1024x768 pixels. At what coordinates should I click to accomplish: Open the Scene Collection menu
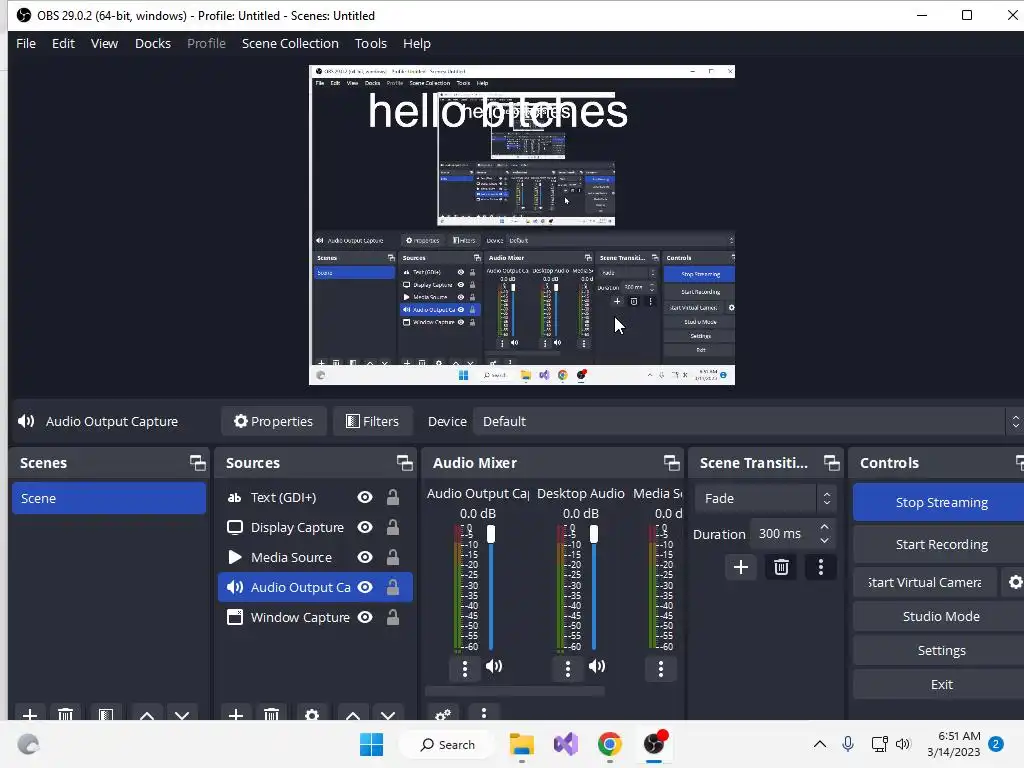(x=290, y=44)
